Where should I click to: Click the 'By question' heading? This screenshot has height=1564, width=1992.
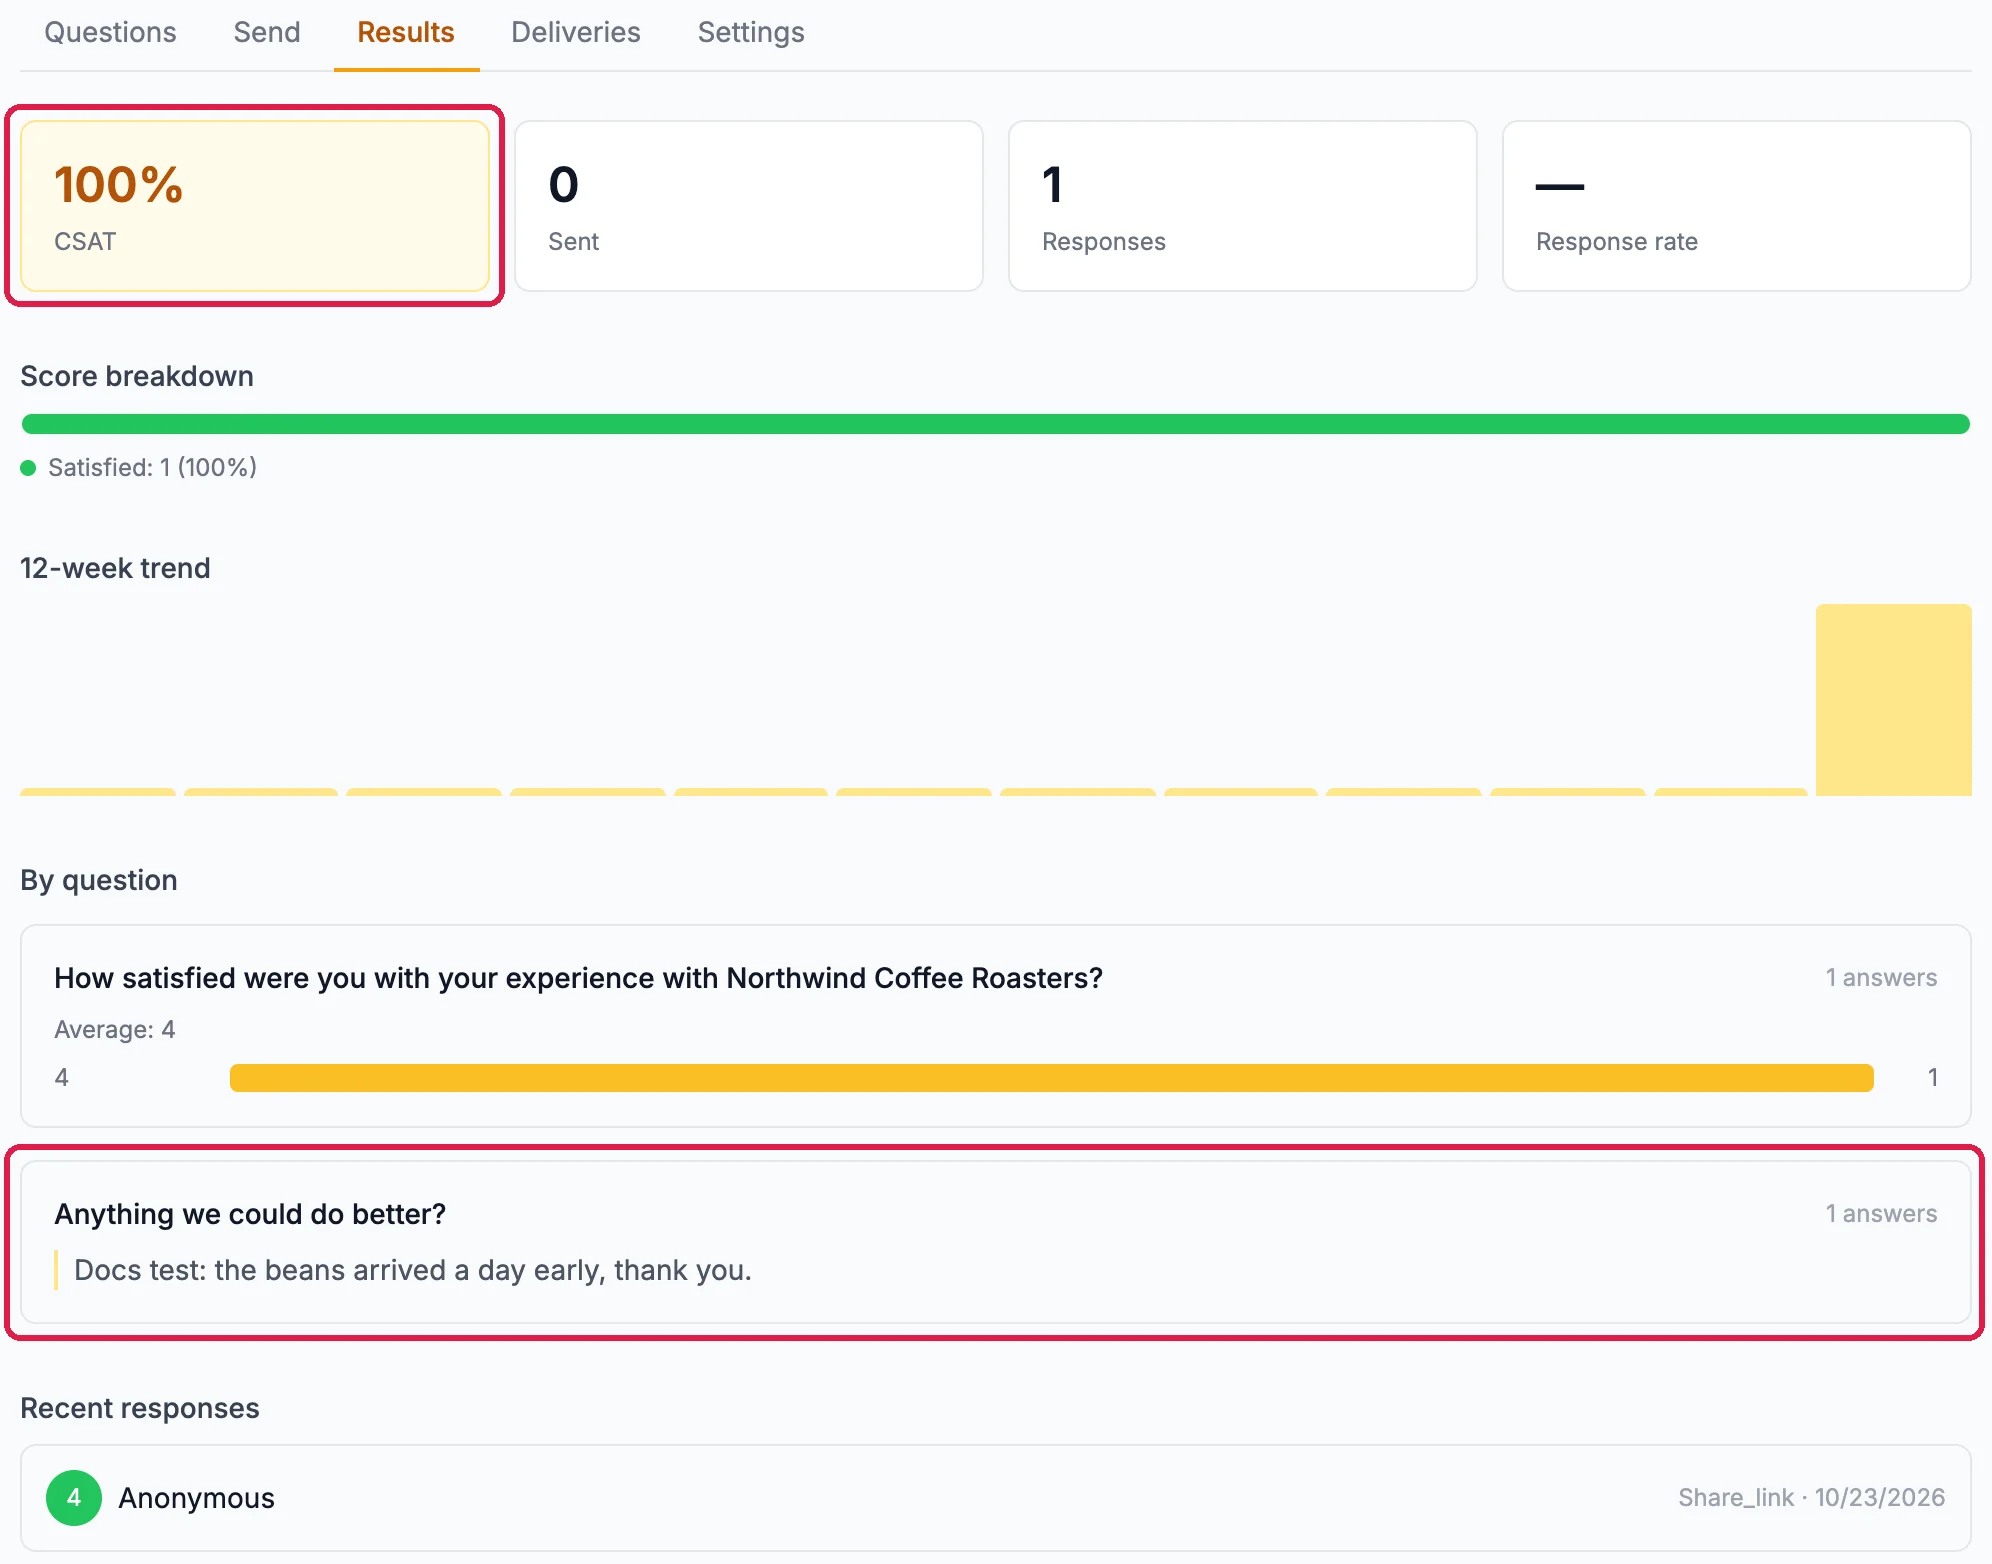tap(99, 880)
